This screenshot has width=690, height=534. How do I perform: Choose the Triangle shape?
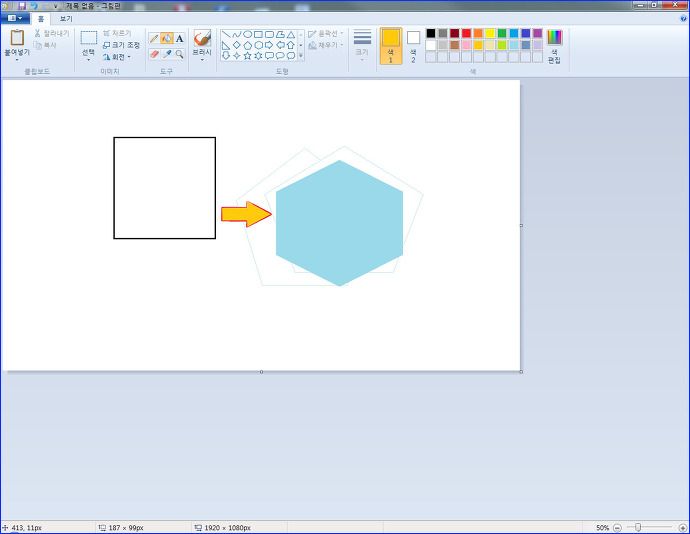(291, 34)
